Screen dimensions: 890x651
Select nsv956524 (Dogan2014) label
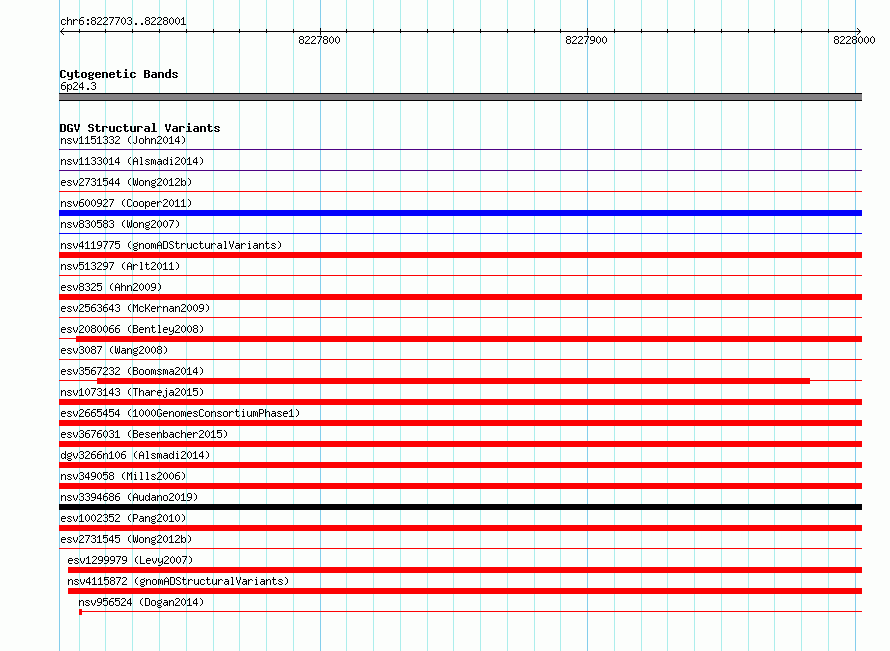point(141,602)
